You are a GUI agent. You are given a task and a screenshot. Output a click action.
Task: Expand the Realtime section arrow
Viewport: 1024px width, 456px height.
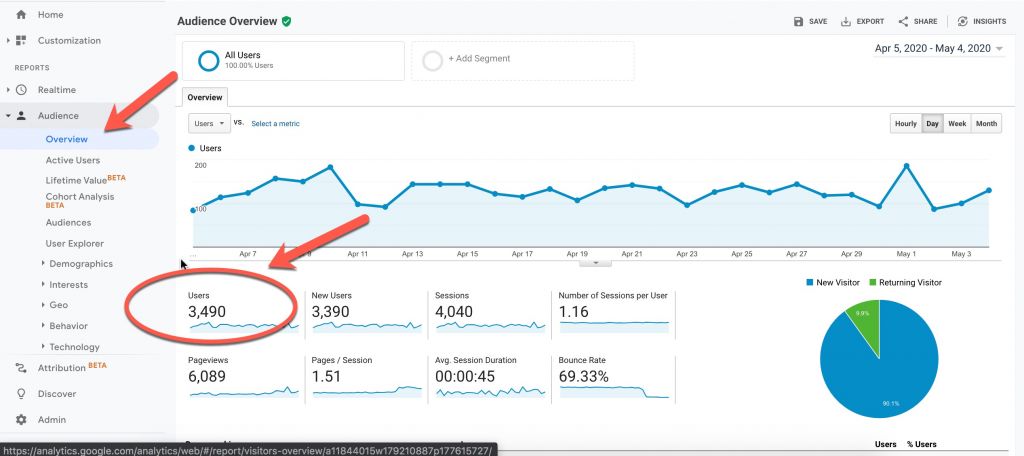8,90
